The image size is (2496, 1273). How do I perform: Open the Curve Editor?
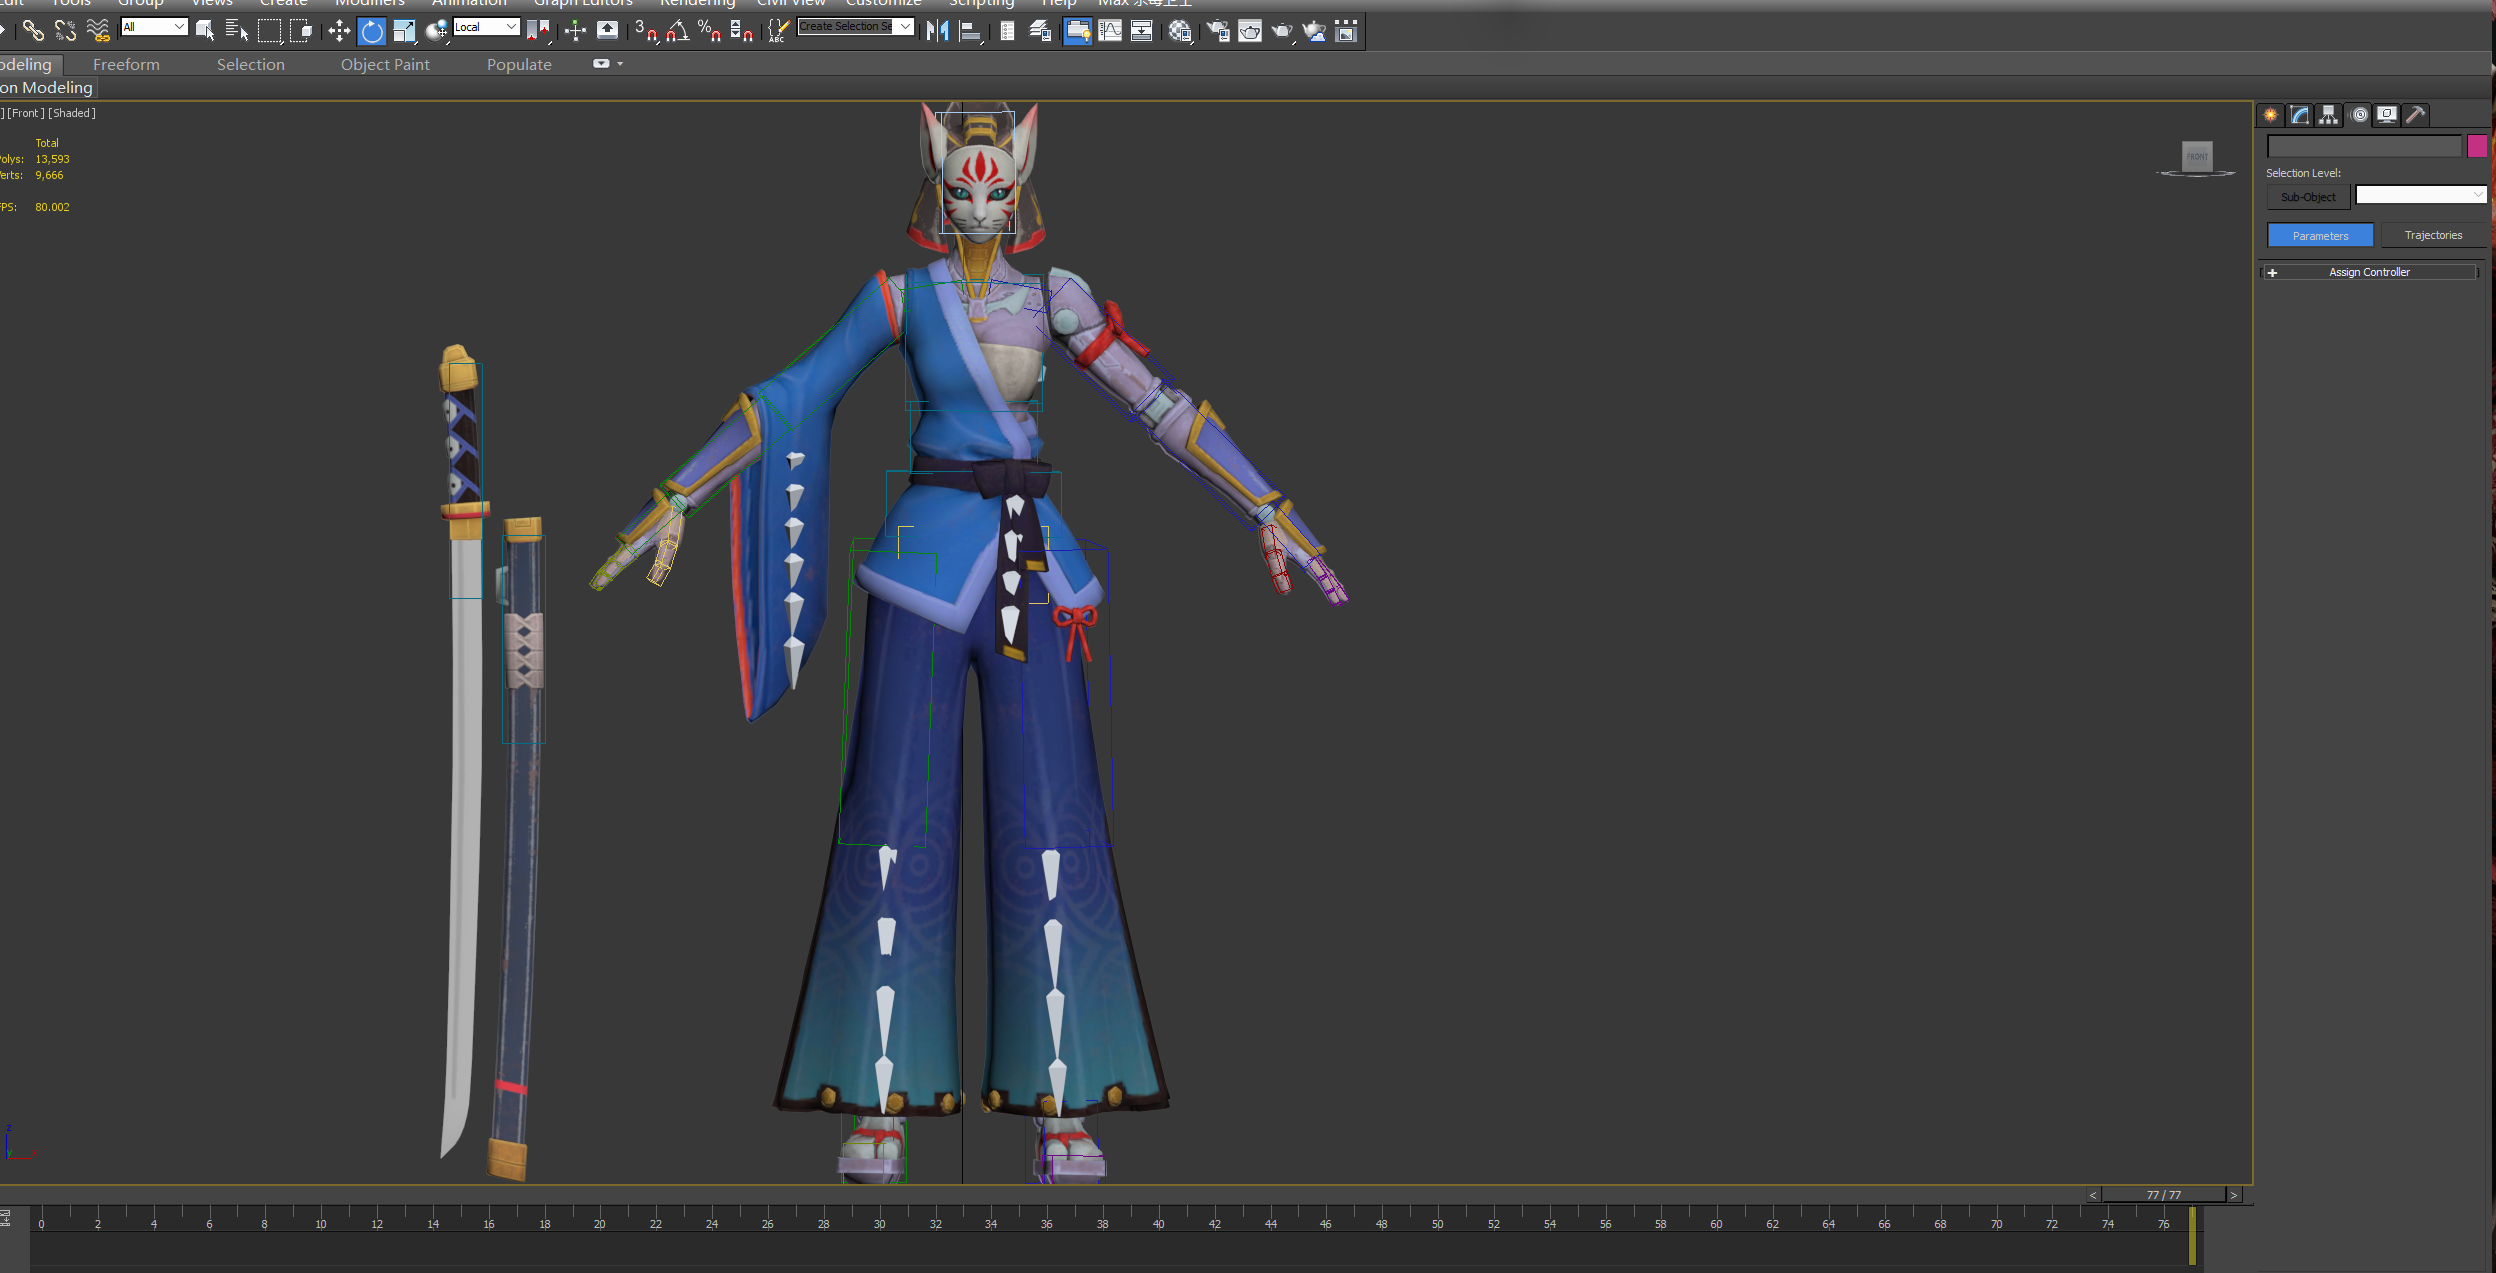[x=1110, y=31]
